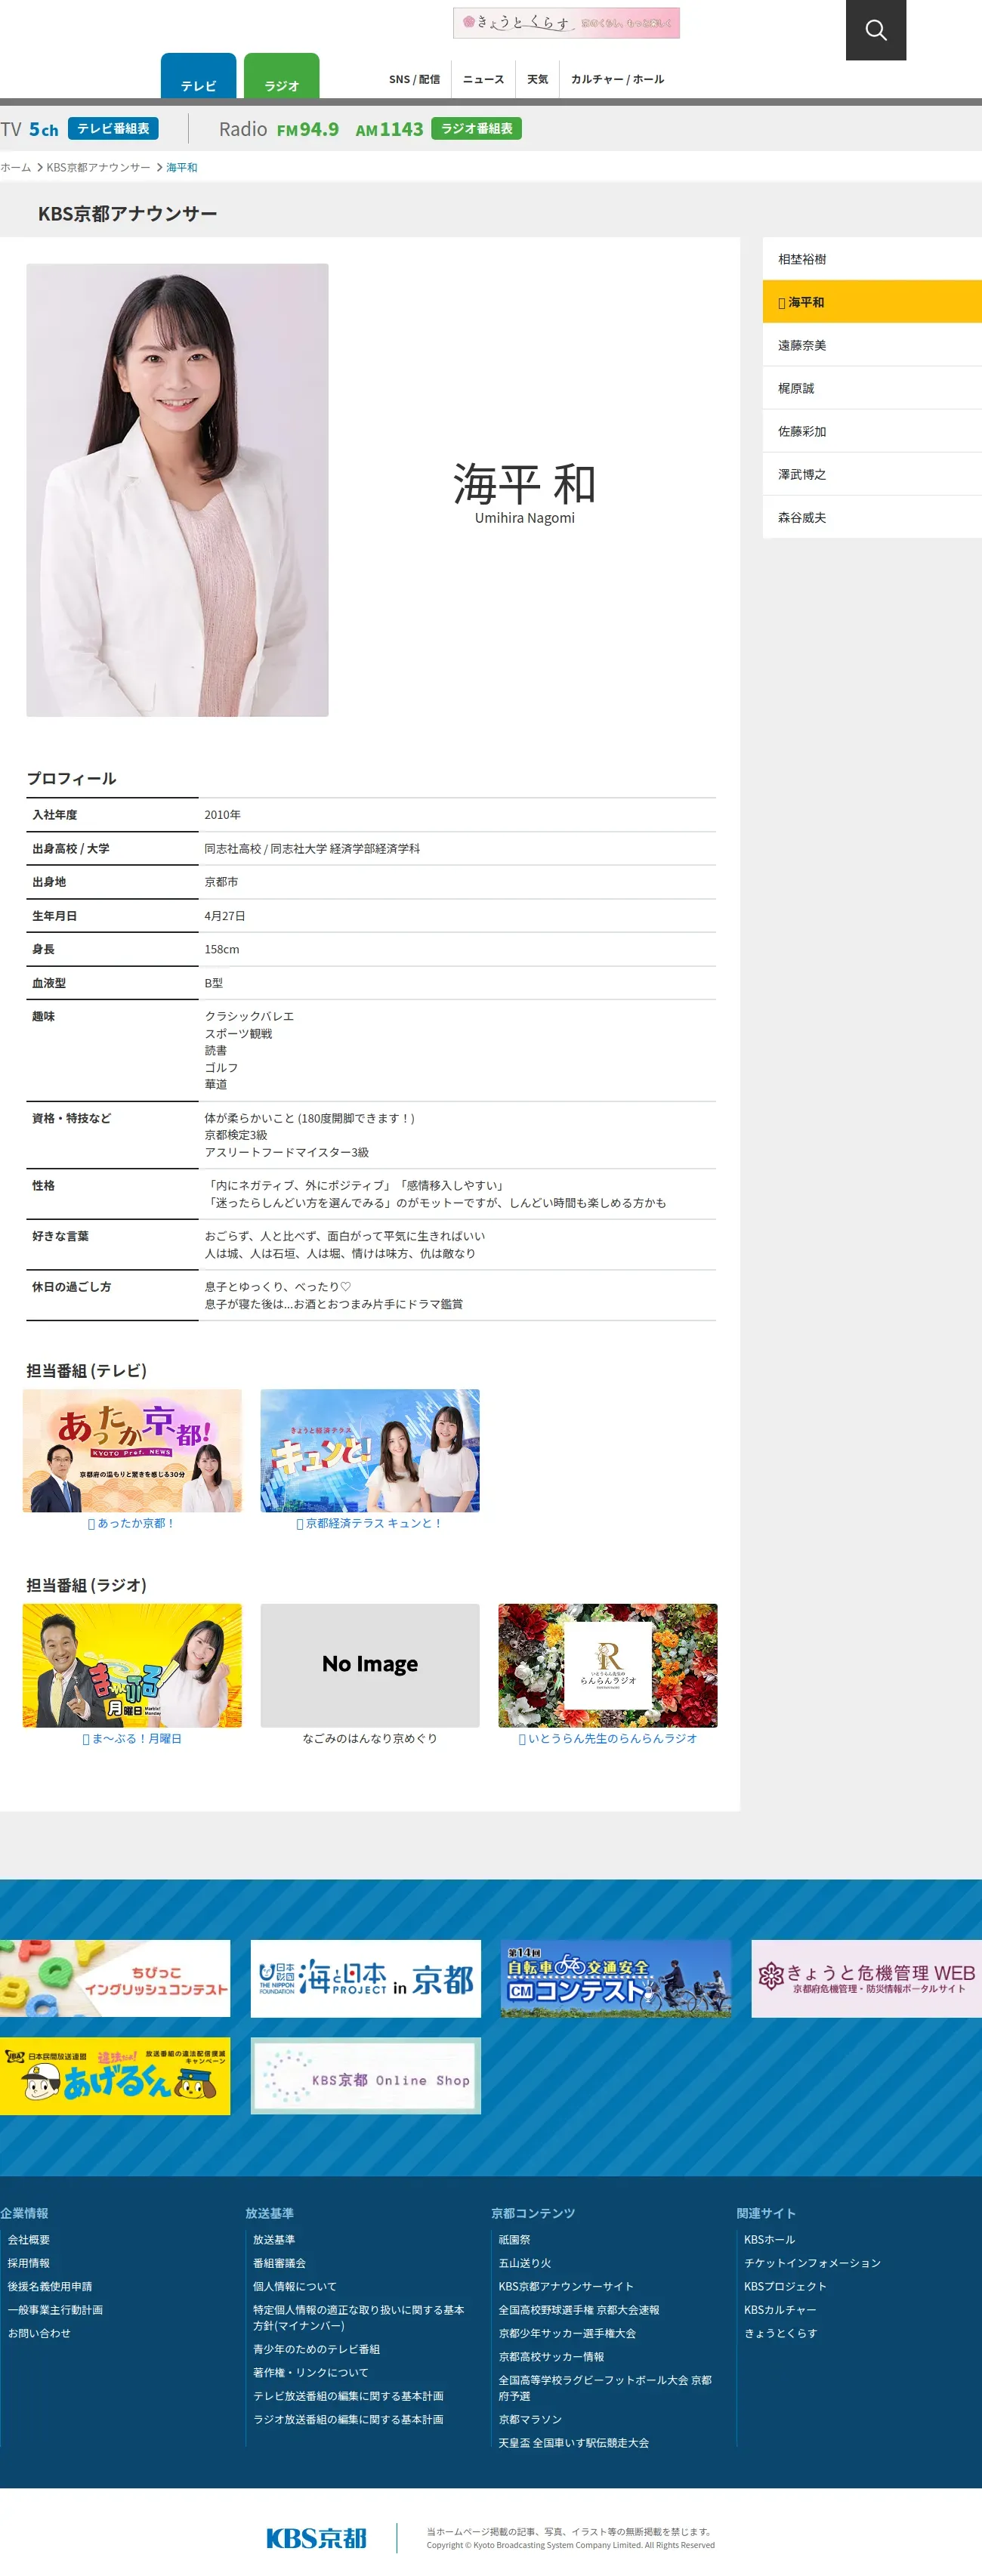
Task: Click the テレビ番組表 button
Action: click(113, 128)
